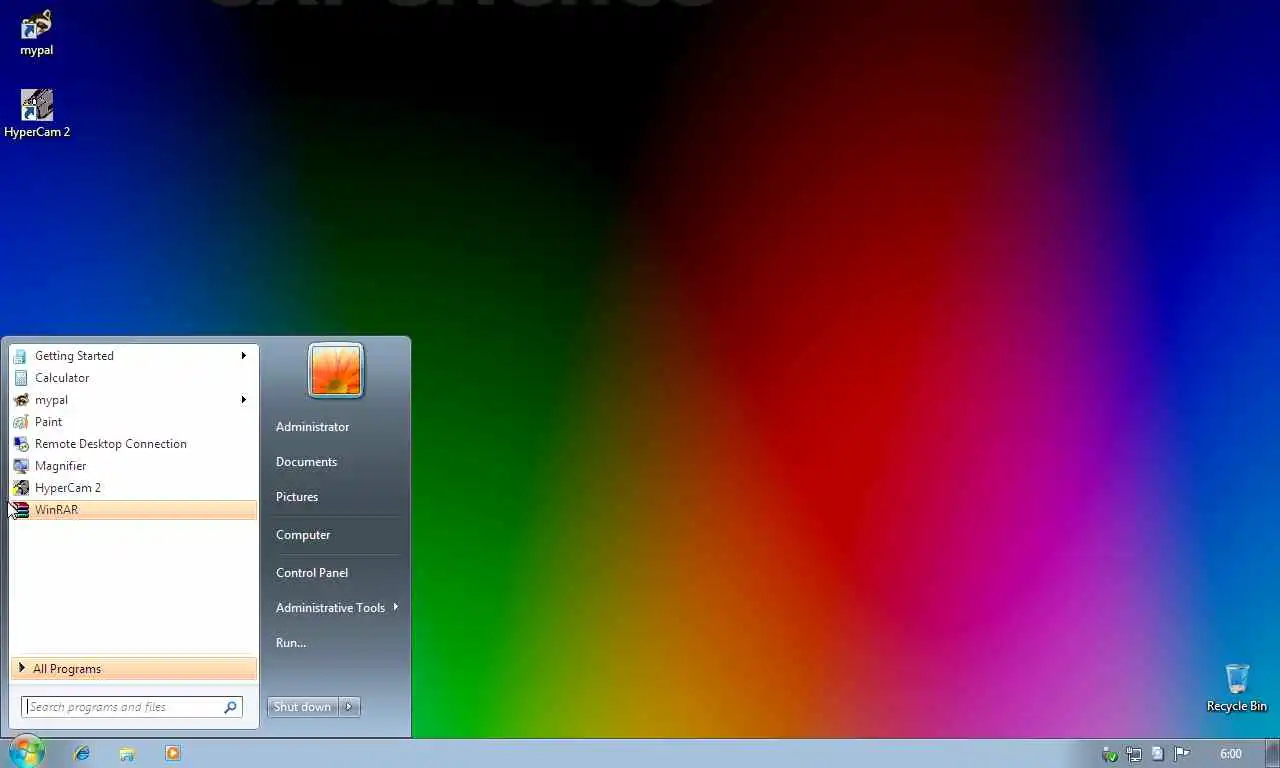1280x768 pixels.
Task: Open Pictures from Start menu
Action: tap(297, 497)
